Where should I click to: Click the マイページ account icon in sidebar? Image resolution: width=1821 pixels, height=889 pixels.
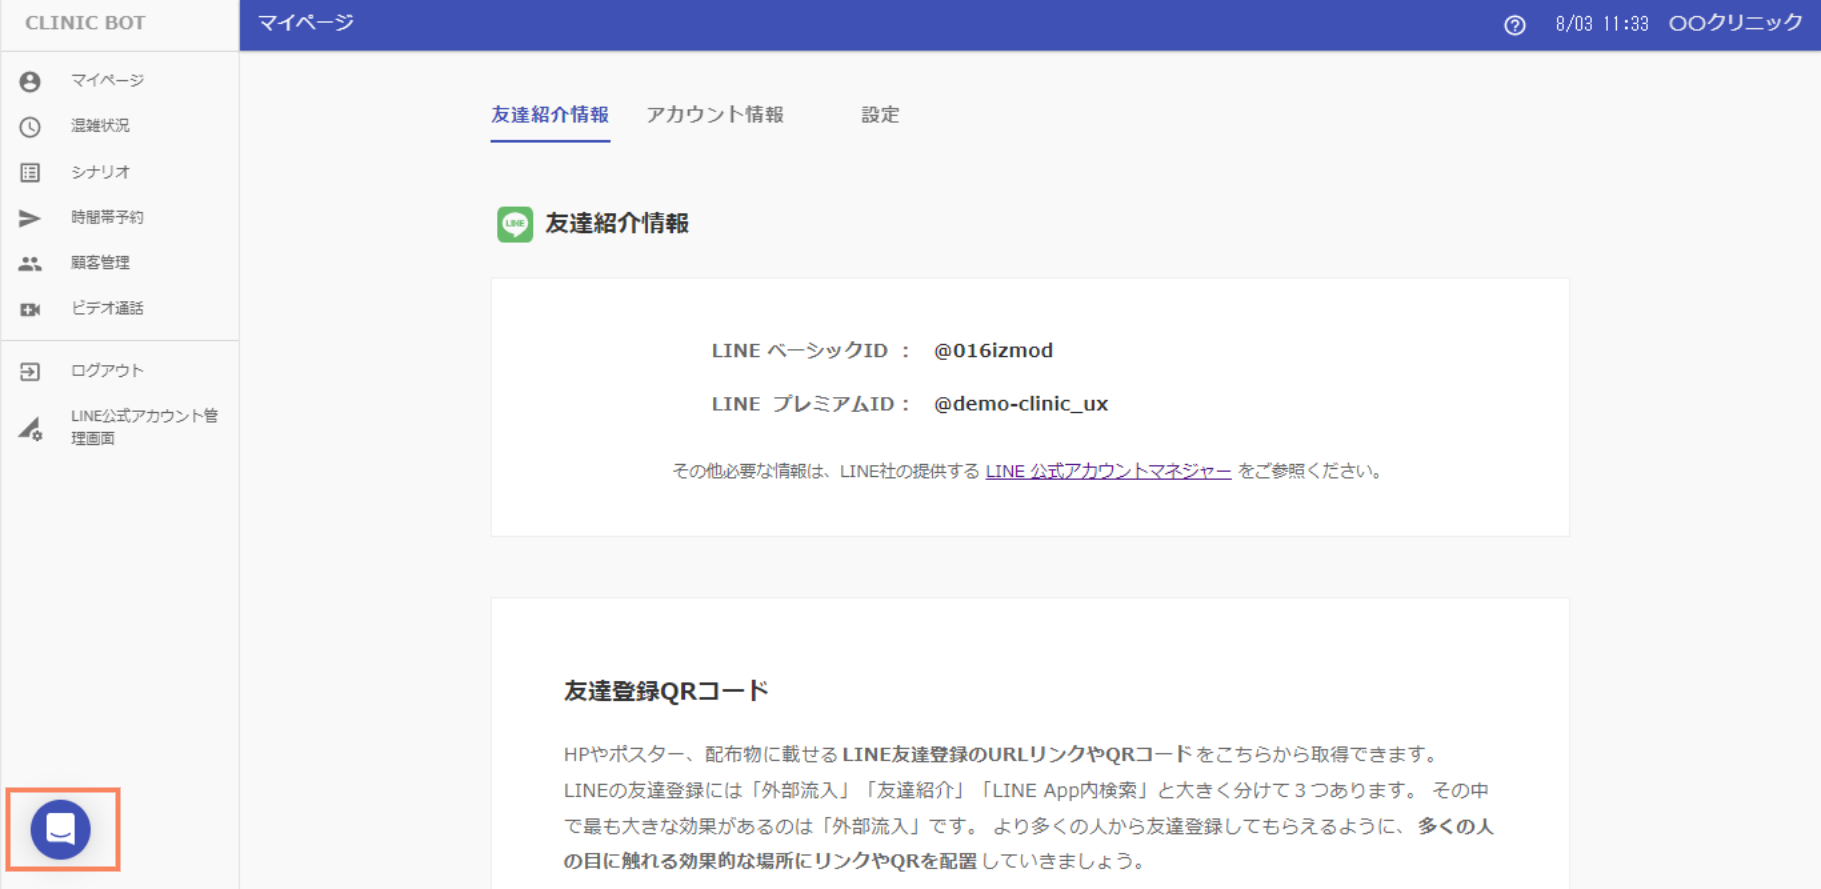click(x=30, y=81)
